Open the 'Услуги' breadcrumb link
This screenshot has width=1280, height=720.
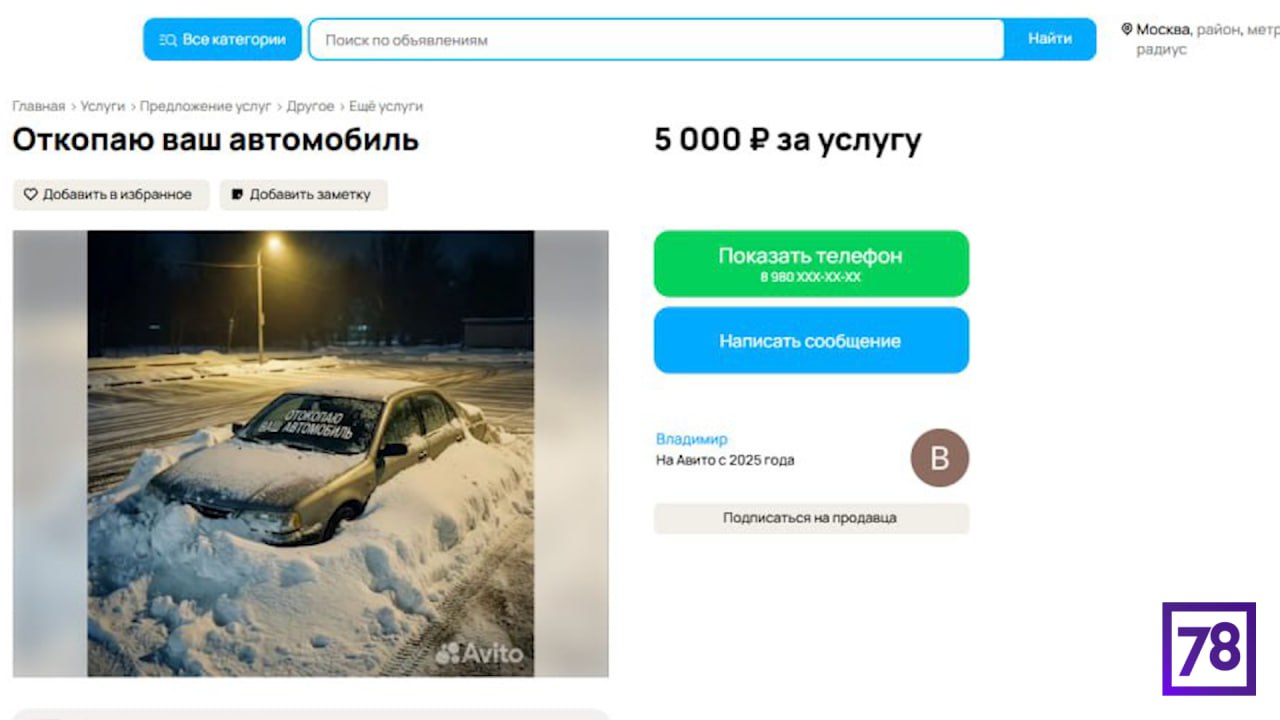(x=103, y=106)
